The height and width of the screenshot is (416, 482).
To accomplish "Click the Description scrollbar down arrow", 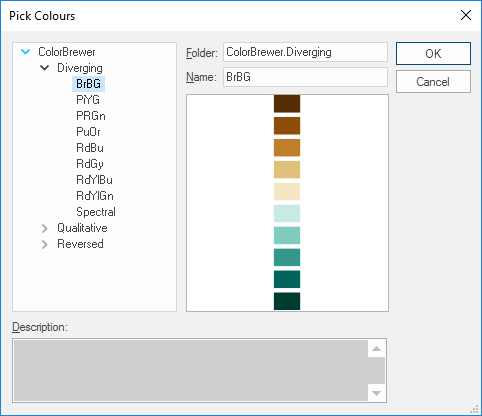I will tap(376, 393).
